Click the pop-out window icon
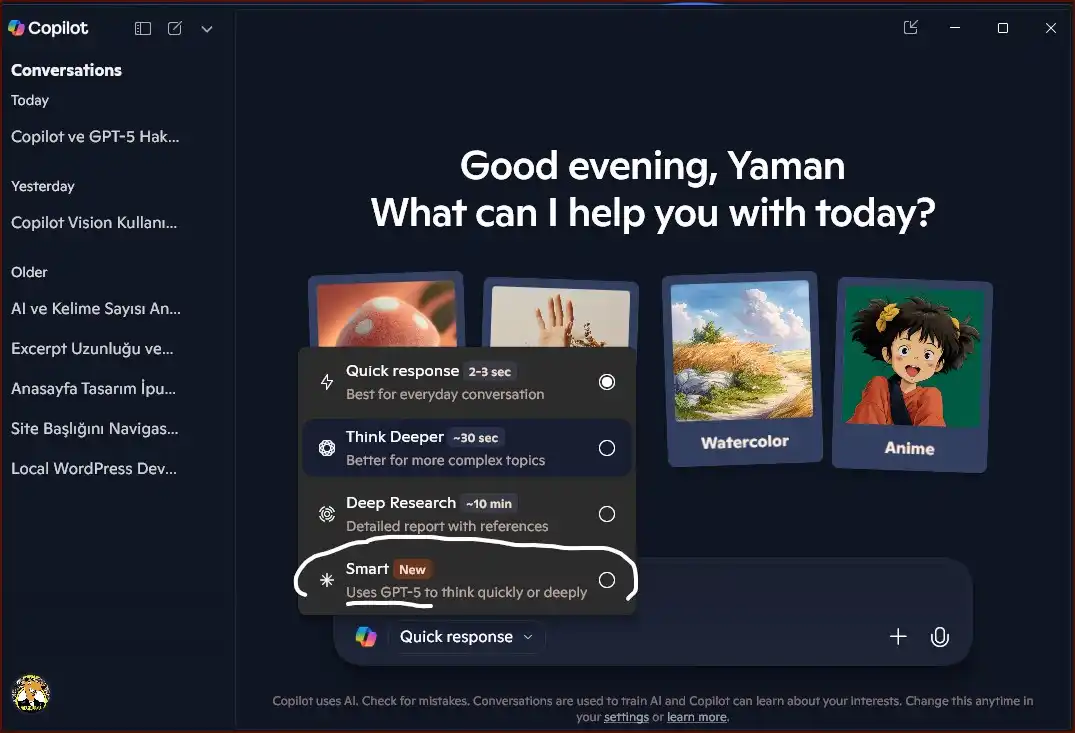The width and height of the screenshot is (1075, 733). click(910, 27)
